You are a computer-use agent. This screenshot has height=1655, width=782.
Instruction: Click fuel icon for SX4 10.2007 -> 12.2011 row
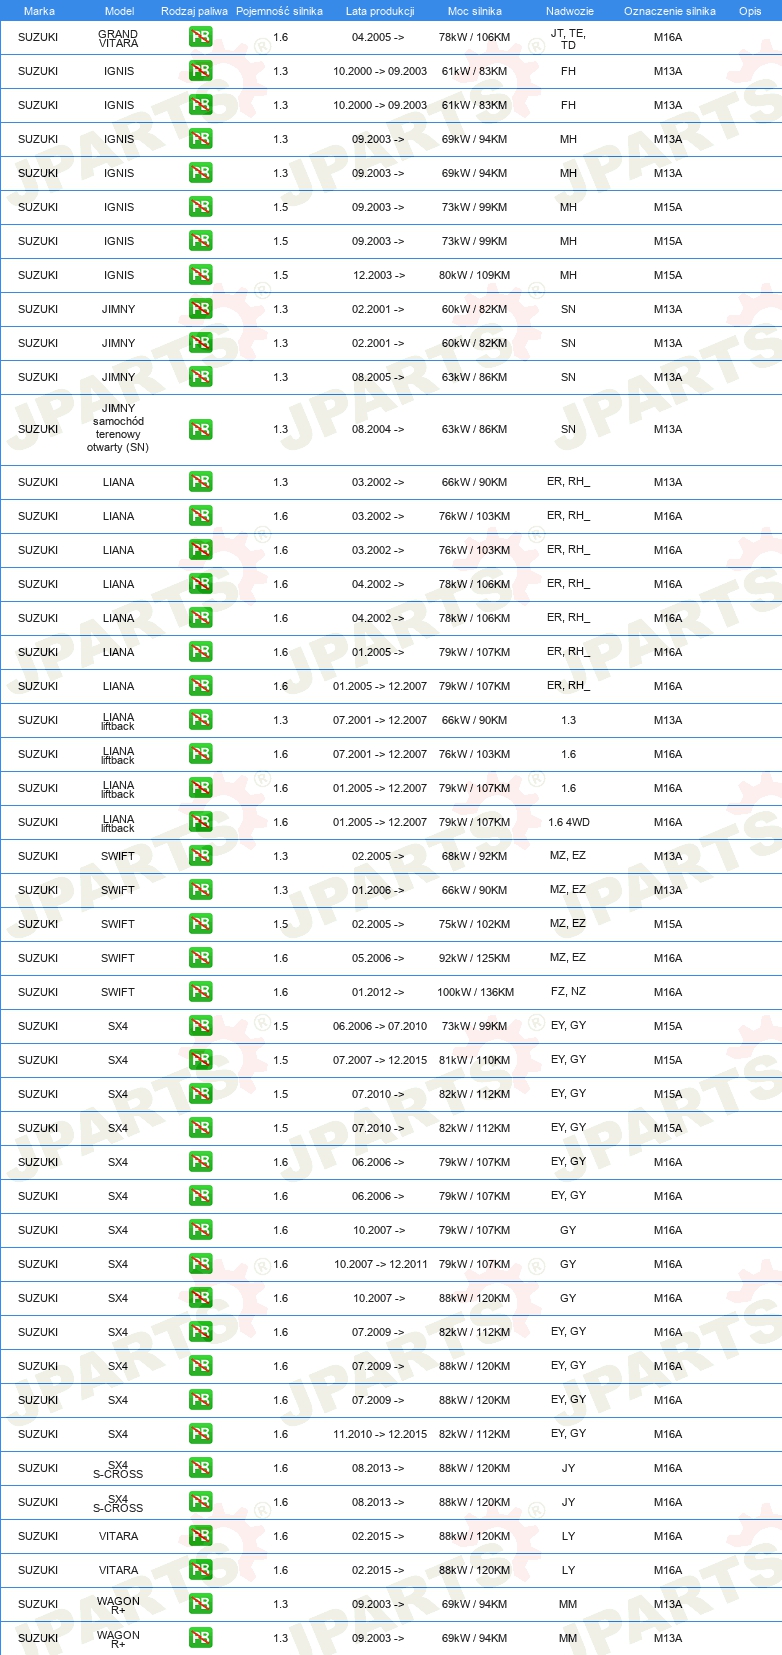click(201, 1264)
